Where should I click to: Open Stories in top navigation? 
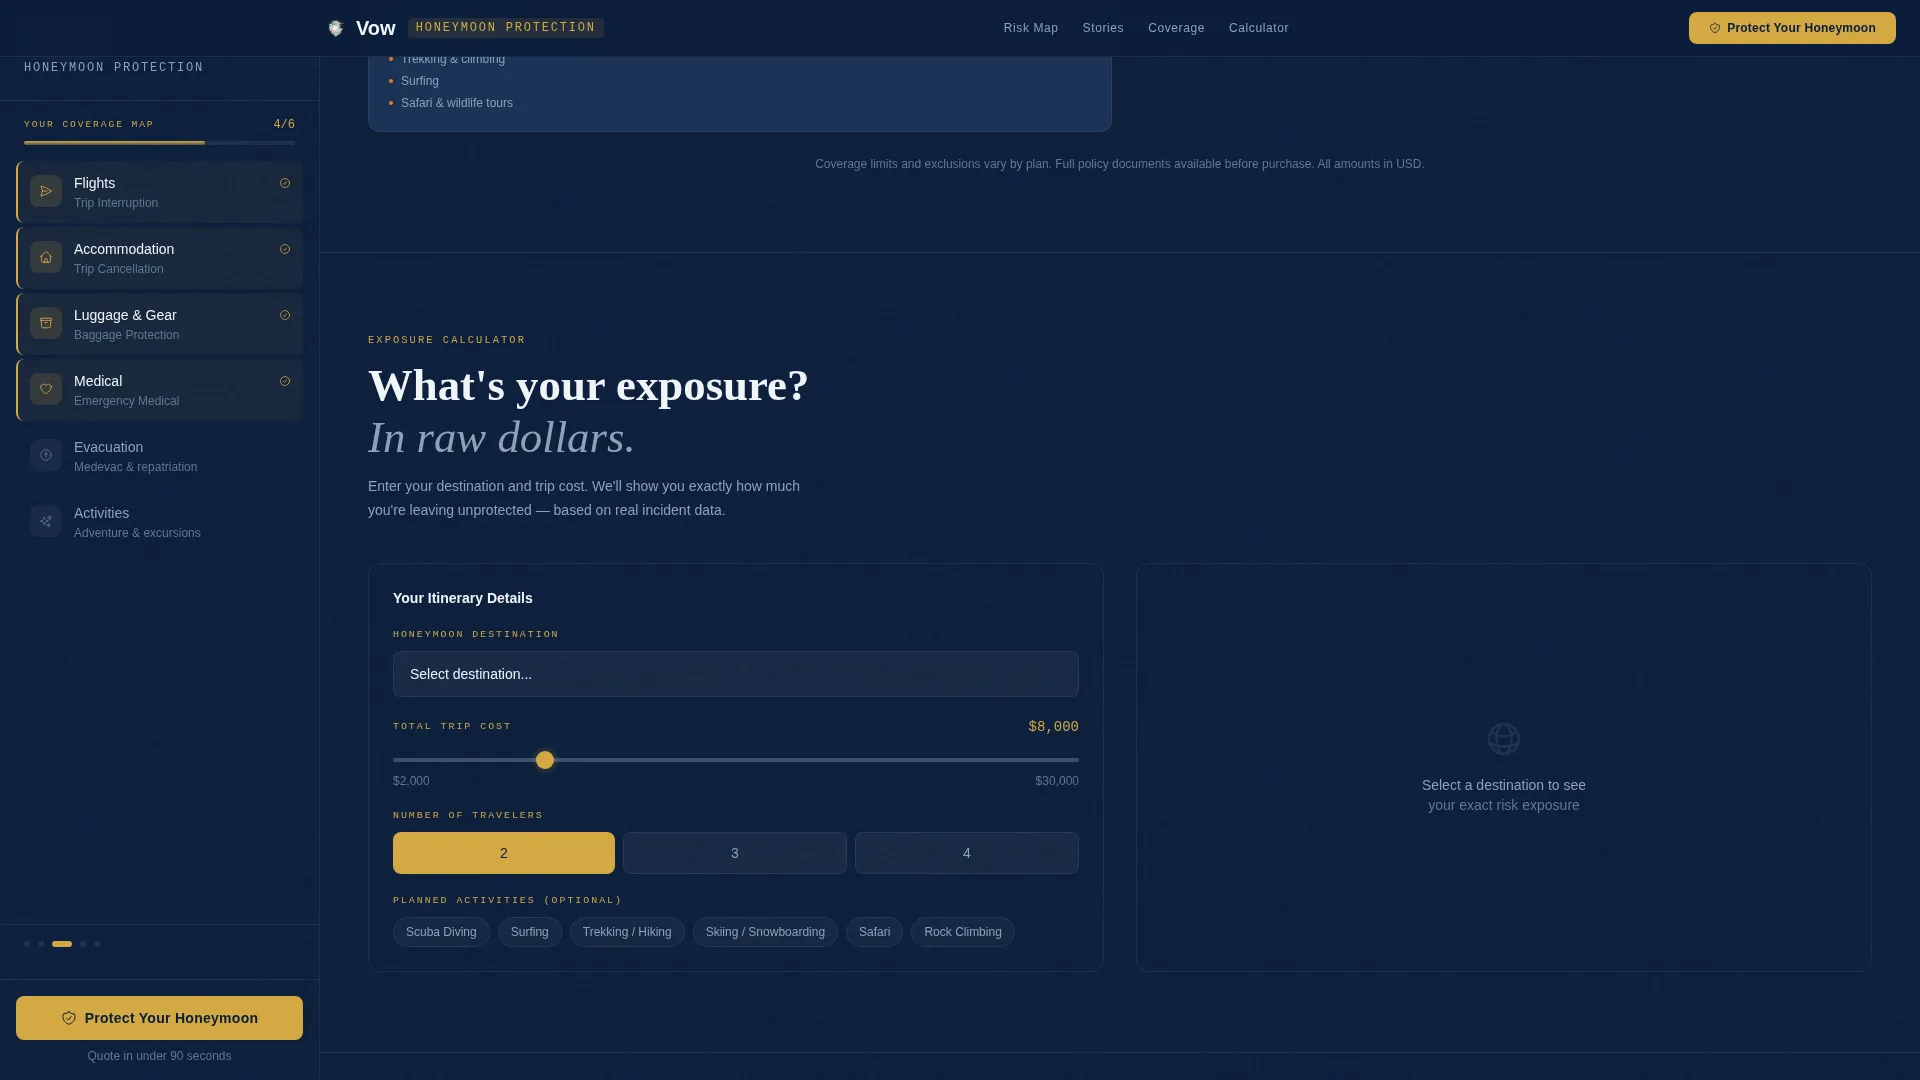[1103, 28]
